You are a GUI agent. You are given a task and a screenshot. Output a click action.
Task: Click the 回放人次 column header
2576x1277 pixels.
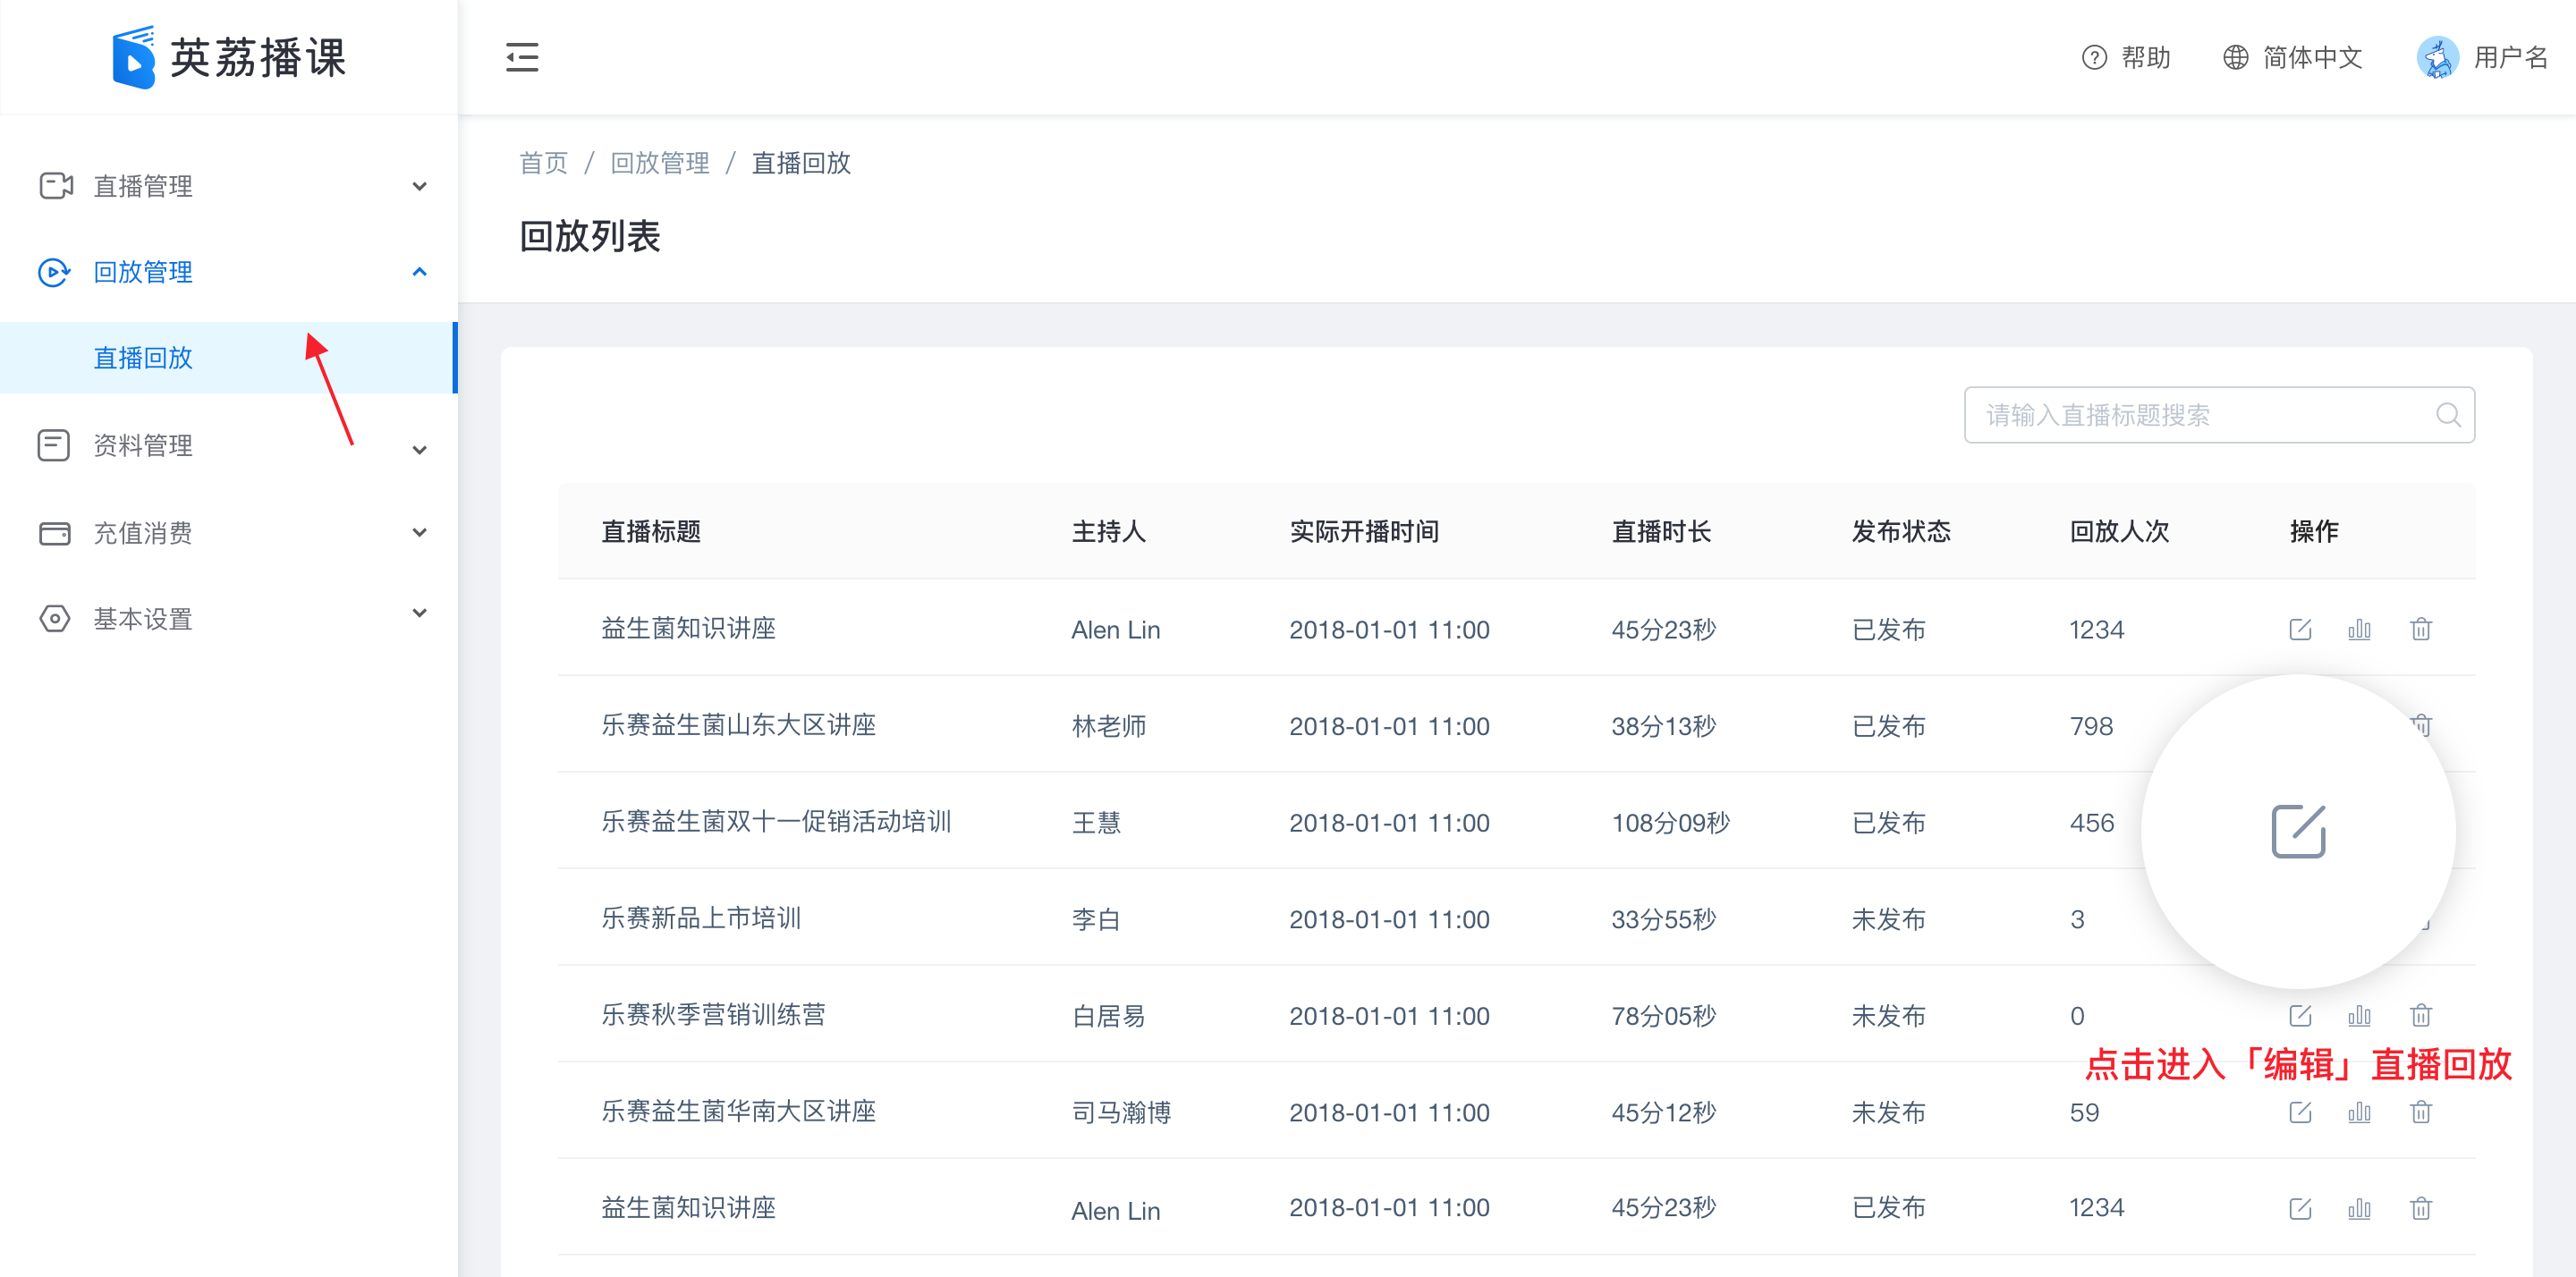[2119, 531]
